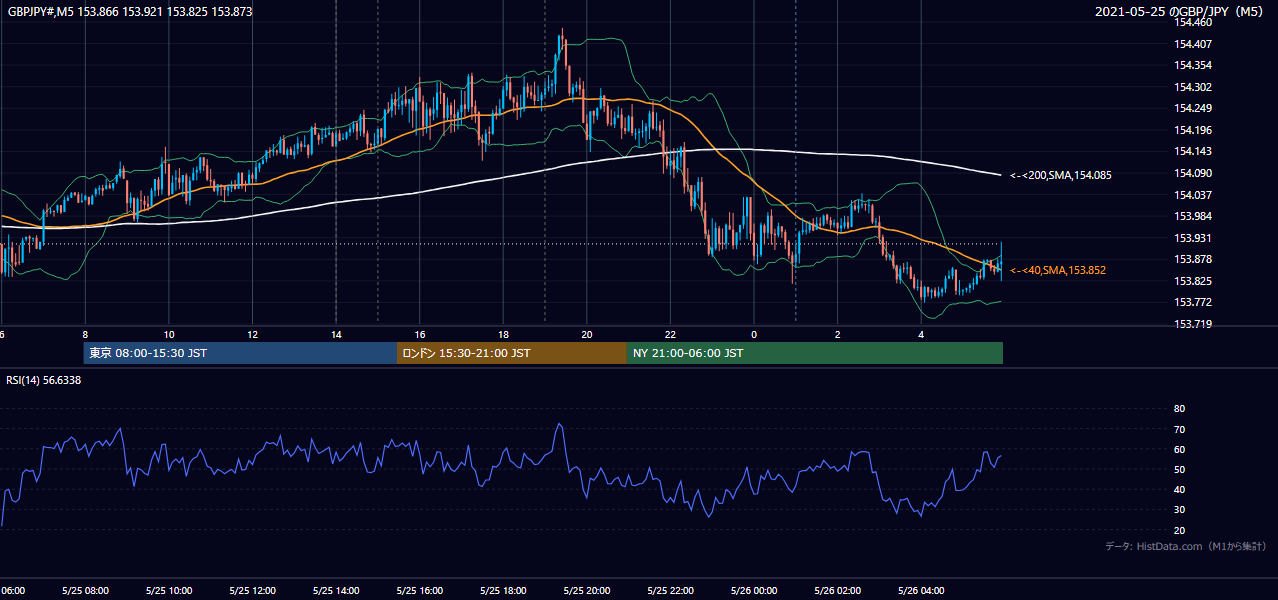Click price axis value 153.719
This screenshot has width=1278, height=600.
pos(1192,324)
